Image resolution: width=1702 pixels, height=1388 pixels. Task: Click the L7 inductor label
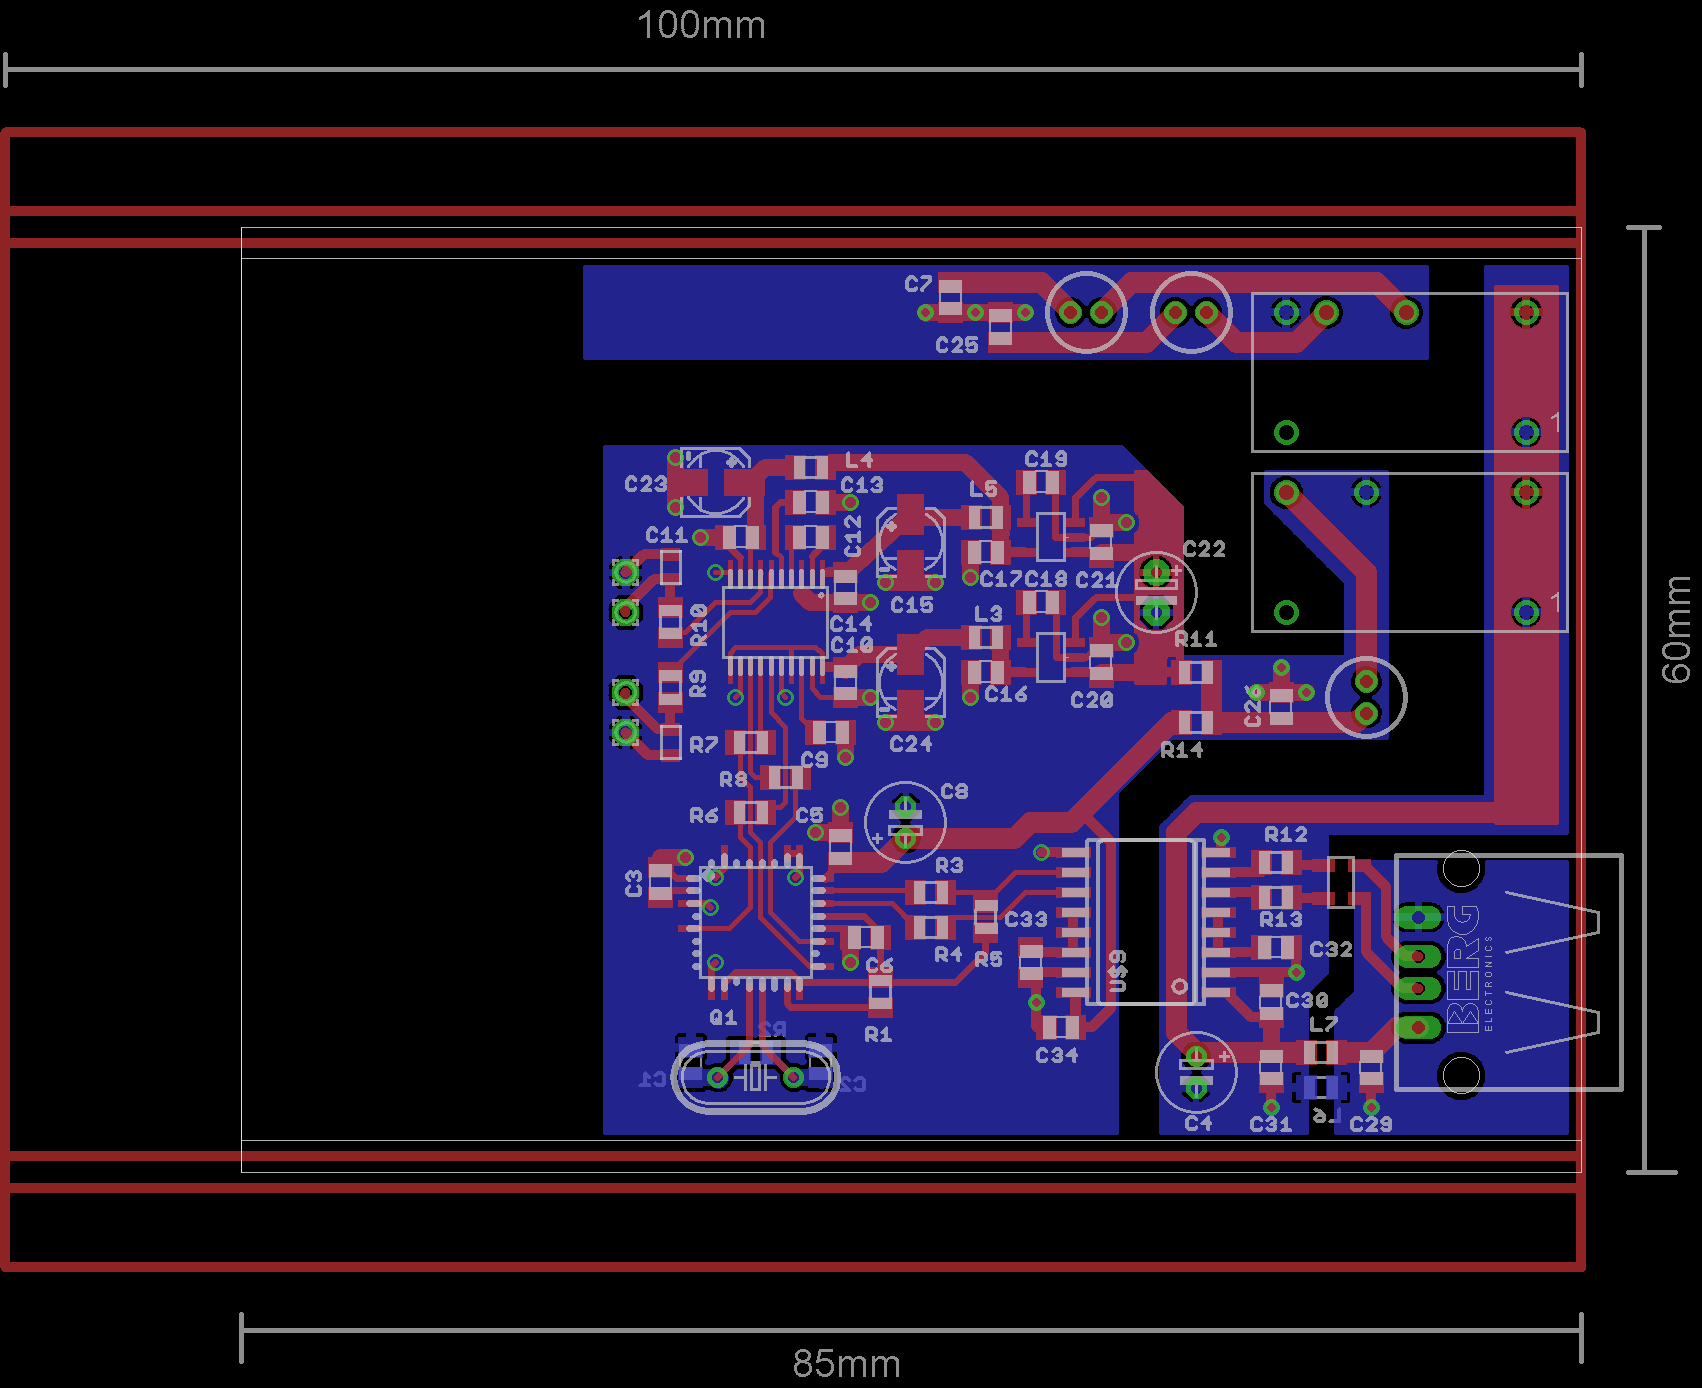(1323, 1025)
